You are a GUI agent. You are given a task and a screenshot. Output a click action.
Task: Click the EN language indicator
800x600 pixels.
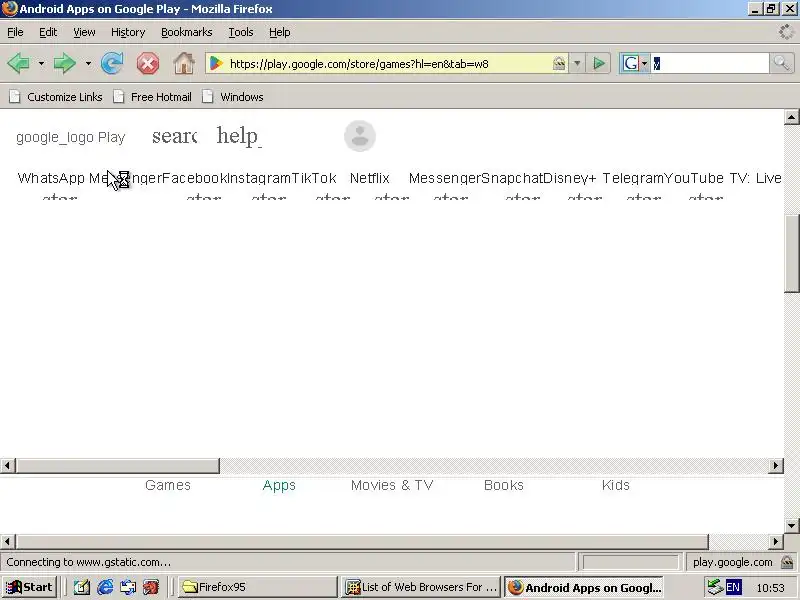[733, 587]
